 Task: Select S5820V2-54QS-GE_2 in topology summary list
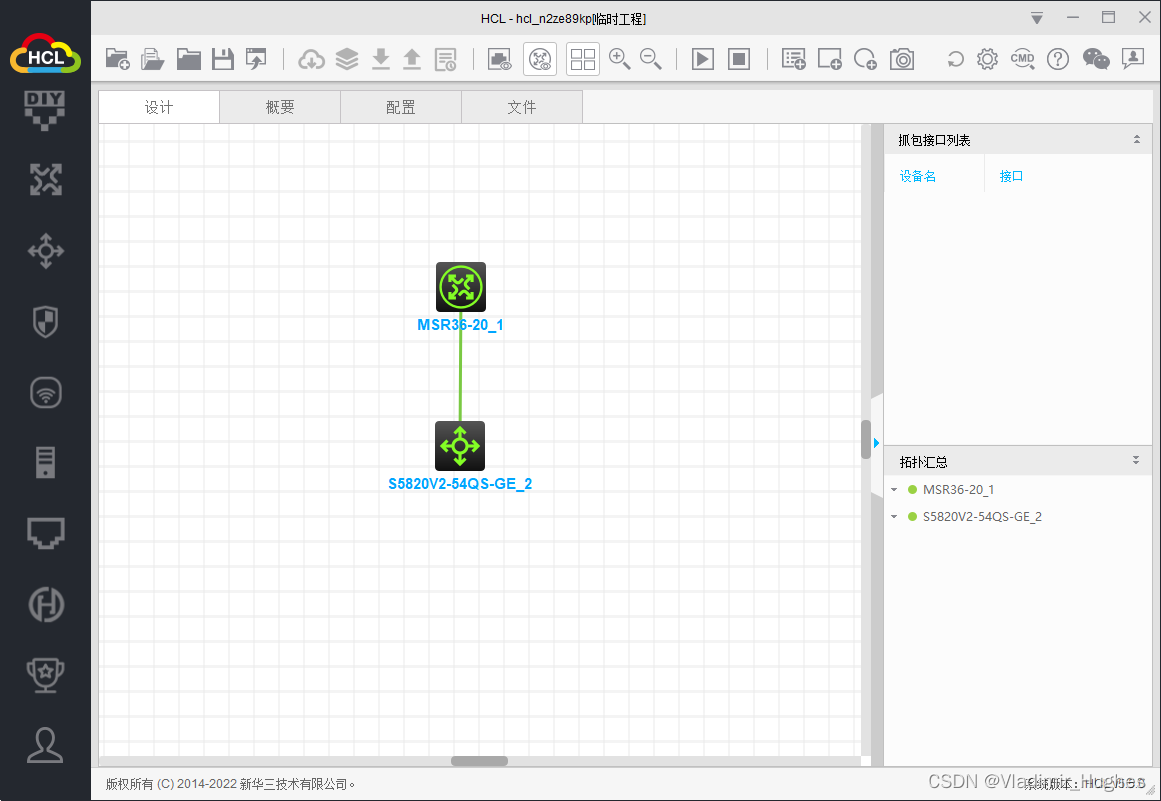[x=982, y=517]
